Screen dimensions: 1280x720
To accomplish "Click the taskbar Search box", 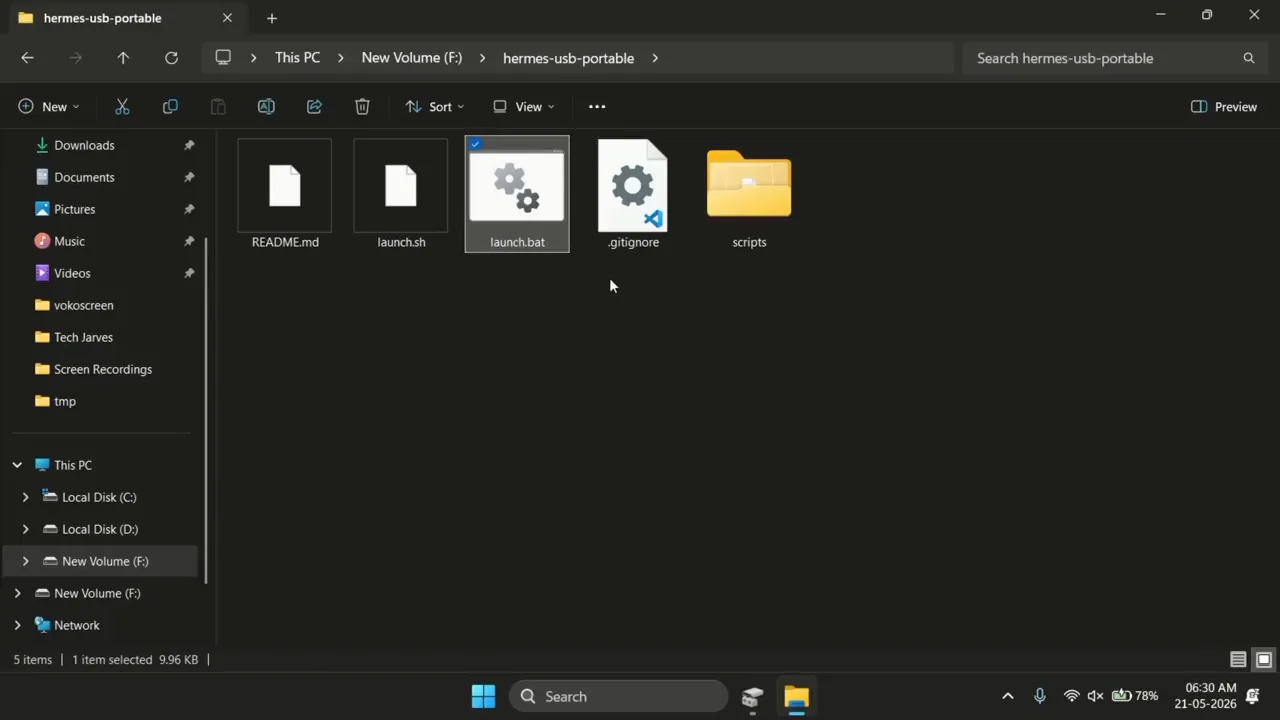I will pos(618,697).
